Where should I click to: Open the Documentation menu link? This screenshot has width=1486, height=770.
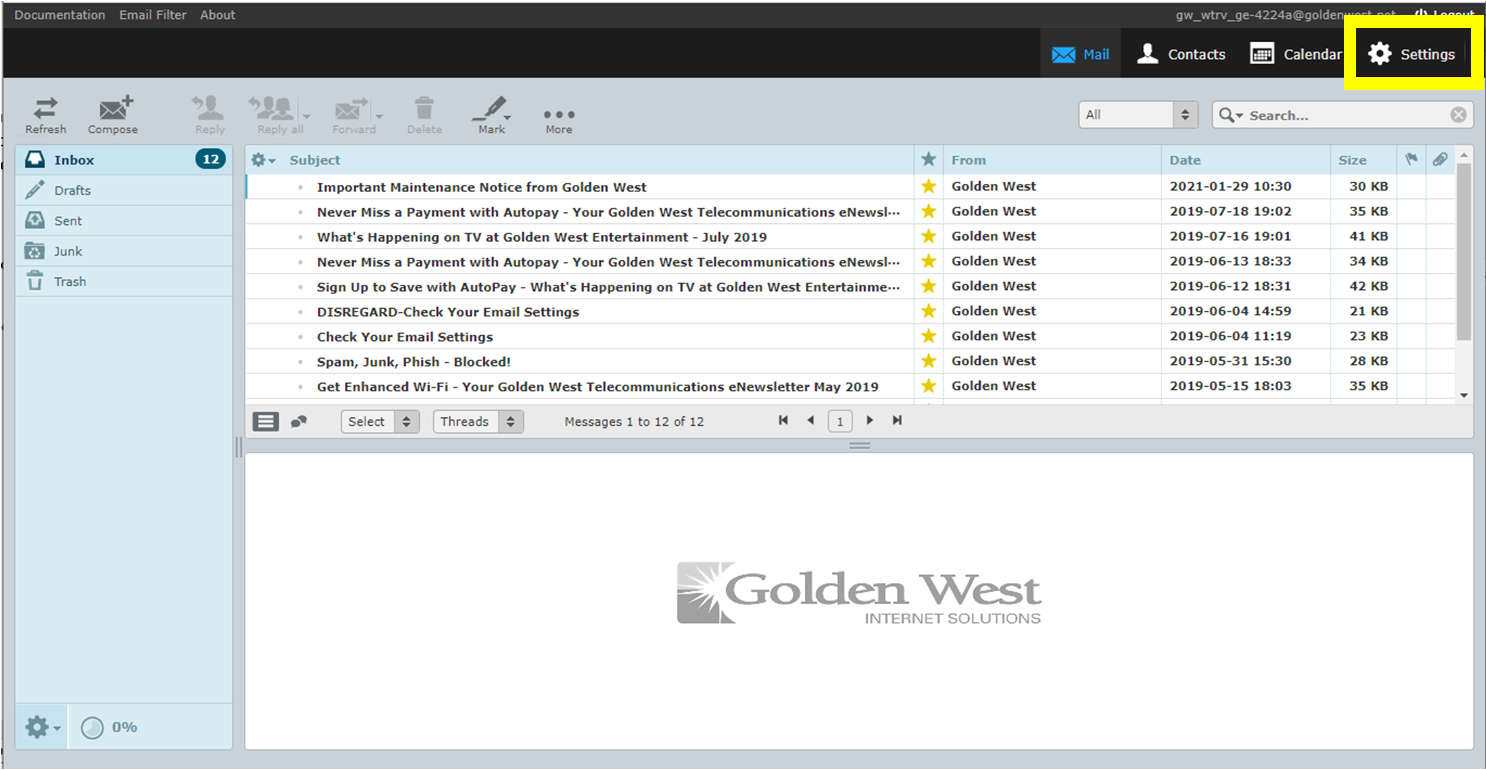60,15
